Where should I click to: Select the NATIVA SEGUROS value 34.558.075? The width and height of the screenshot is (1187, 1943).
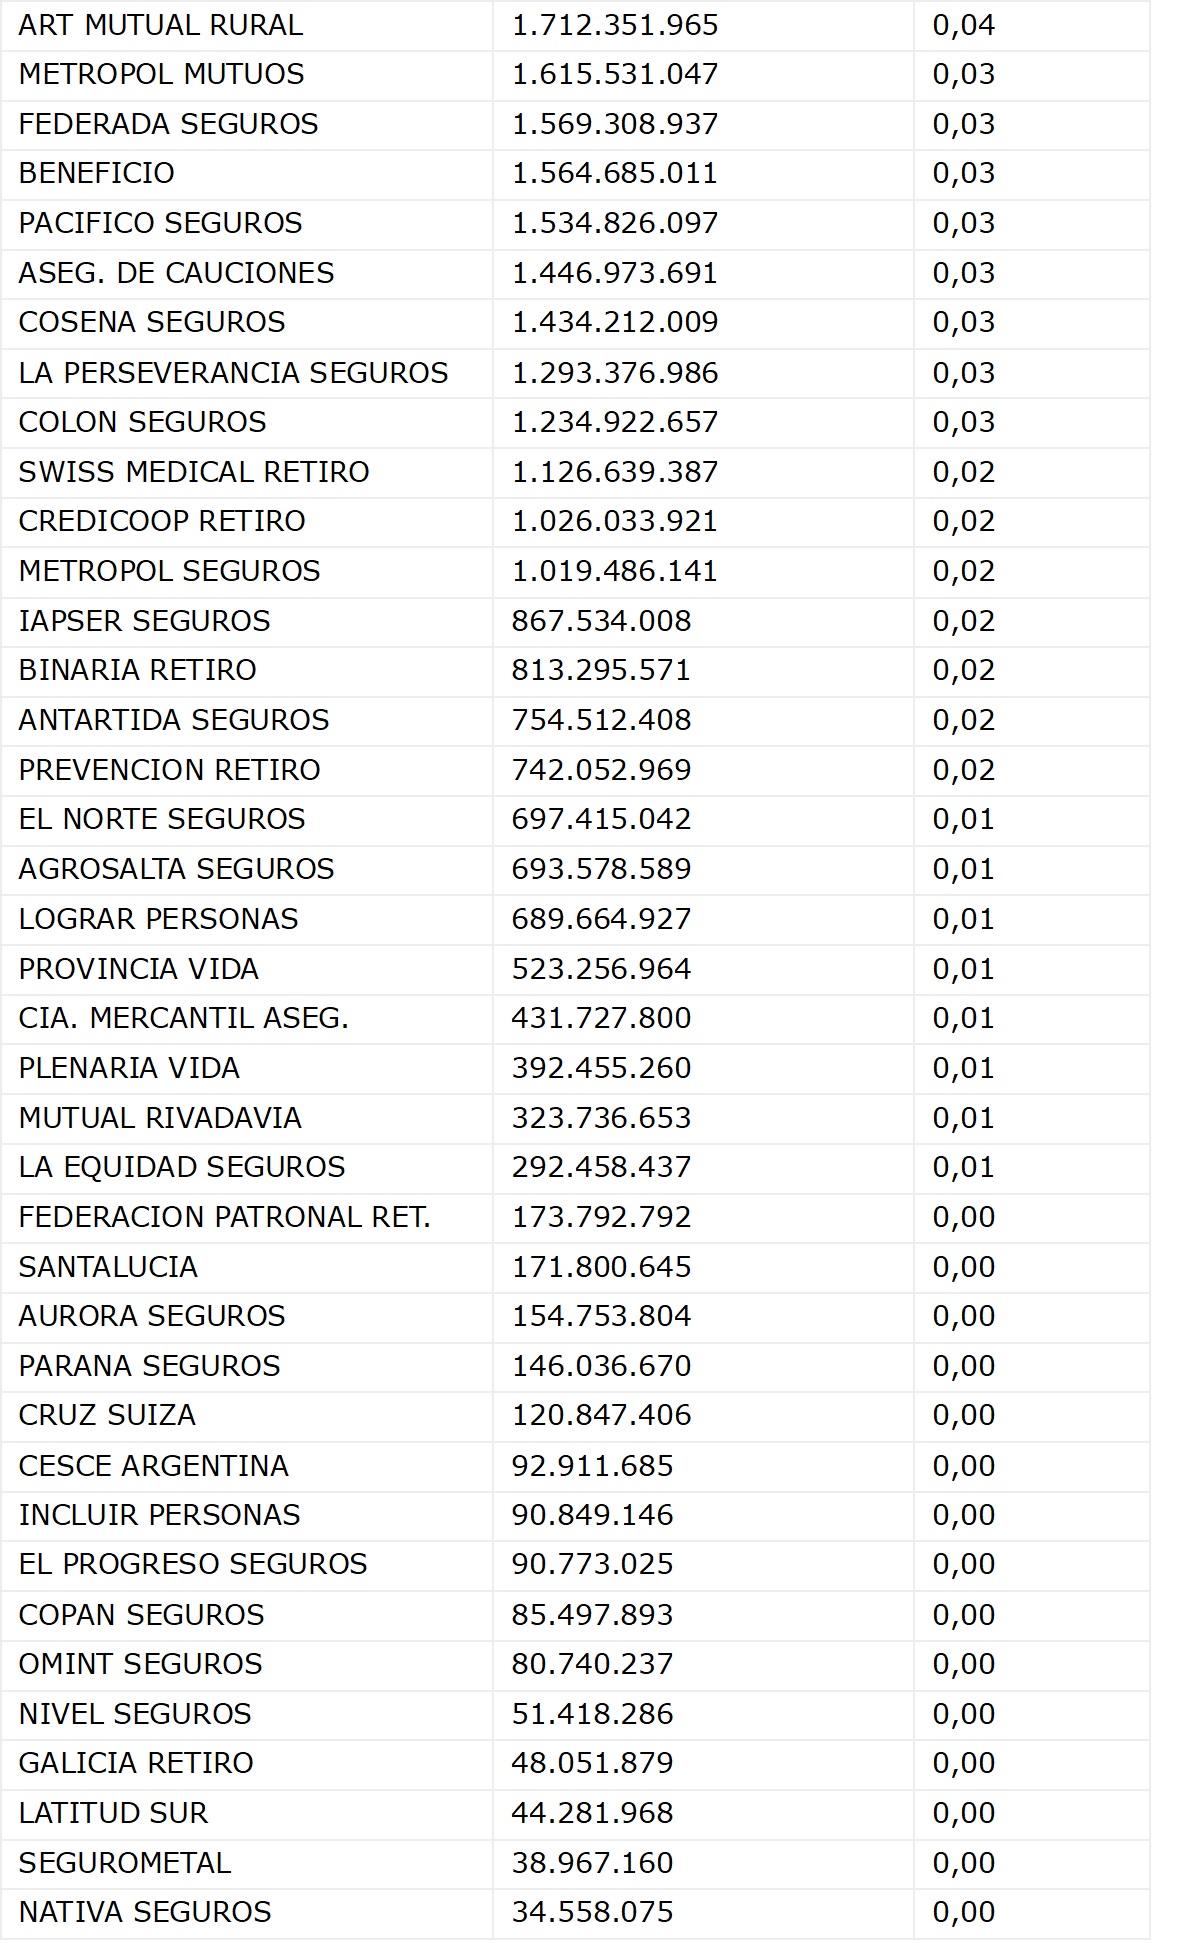pos(592,1912)
